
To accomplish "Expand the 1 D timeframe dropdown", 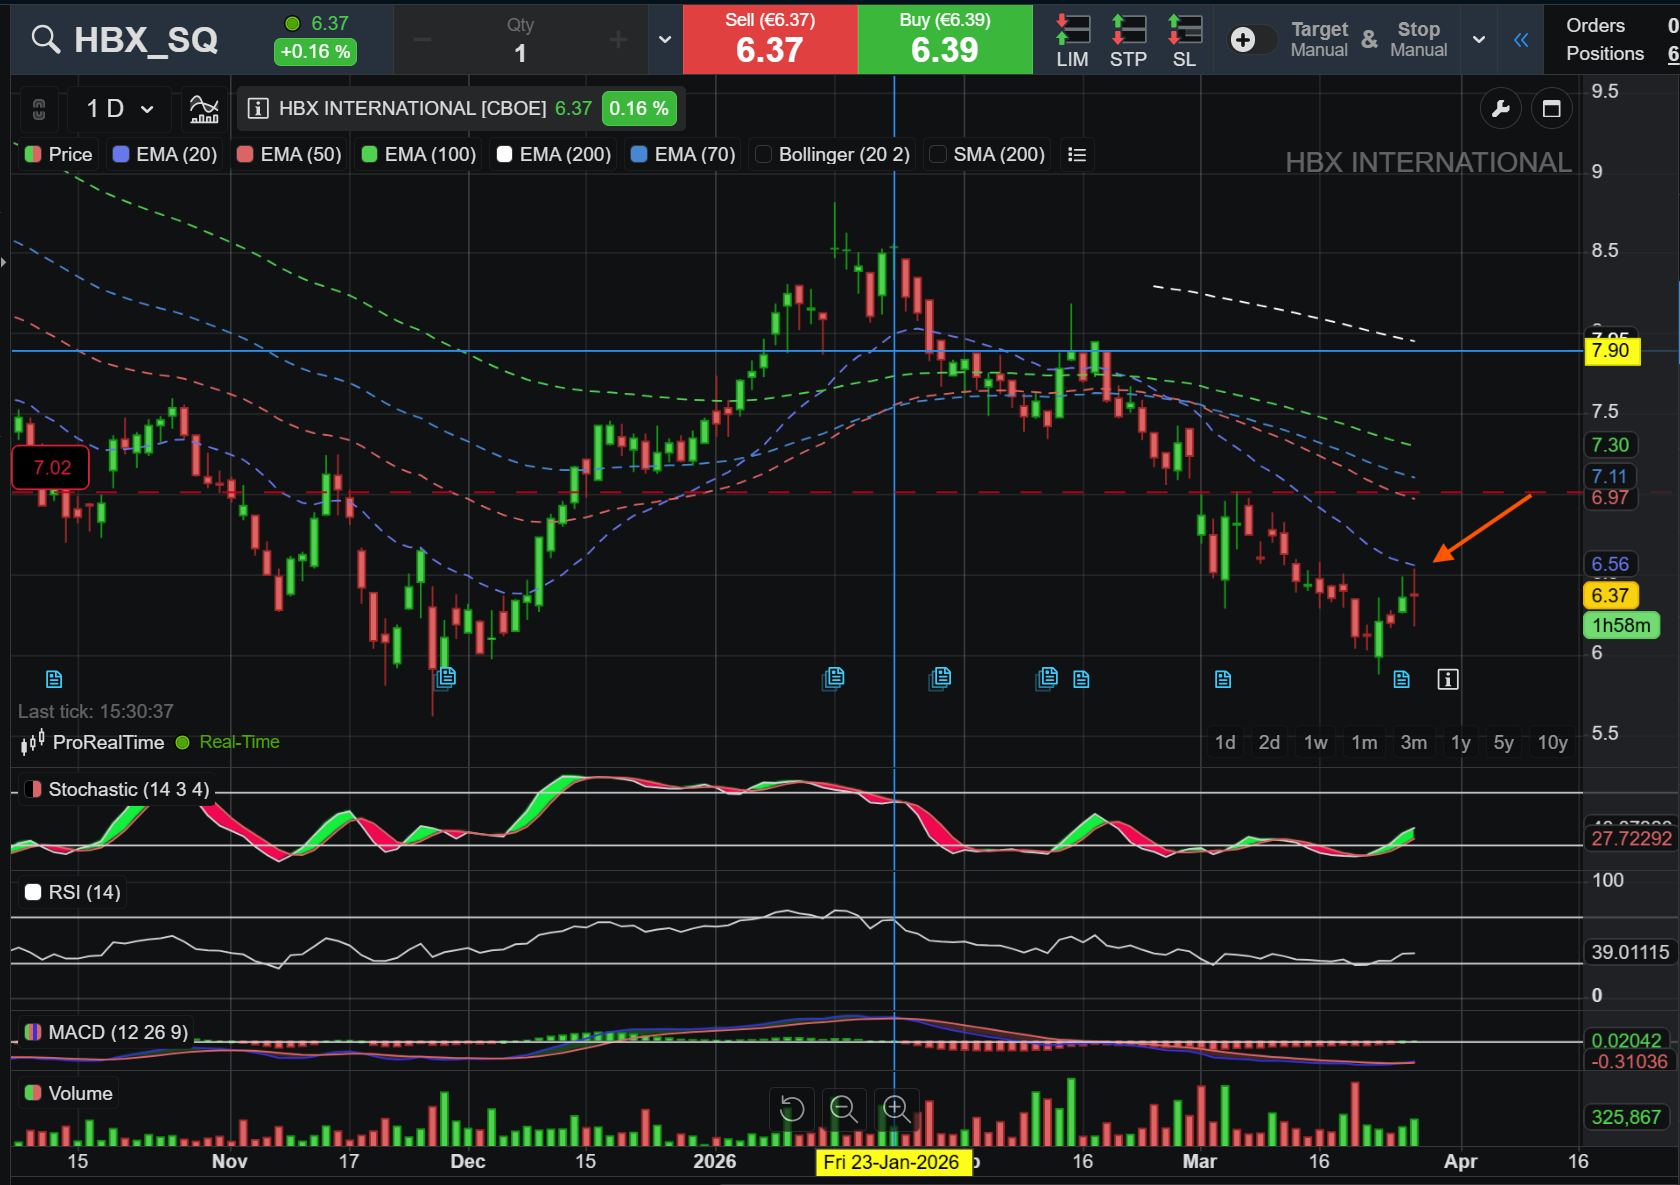I will 120,109.
